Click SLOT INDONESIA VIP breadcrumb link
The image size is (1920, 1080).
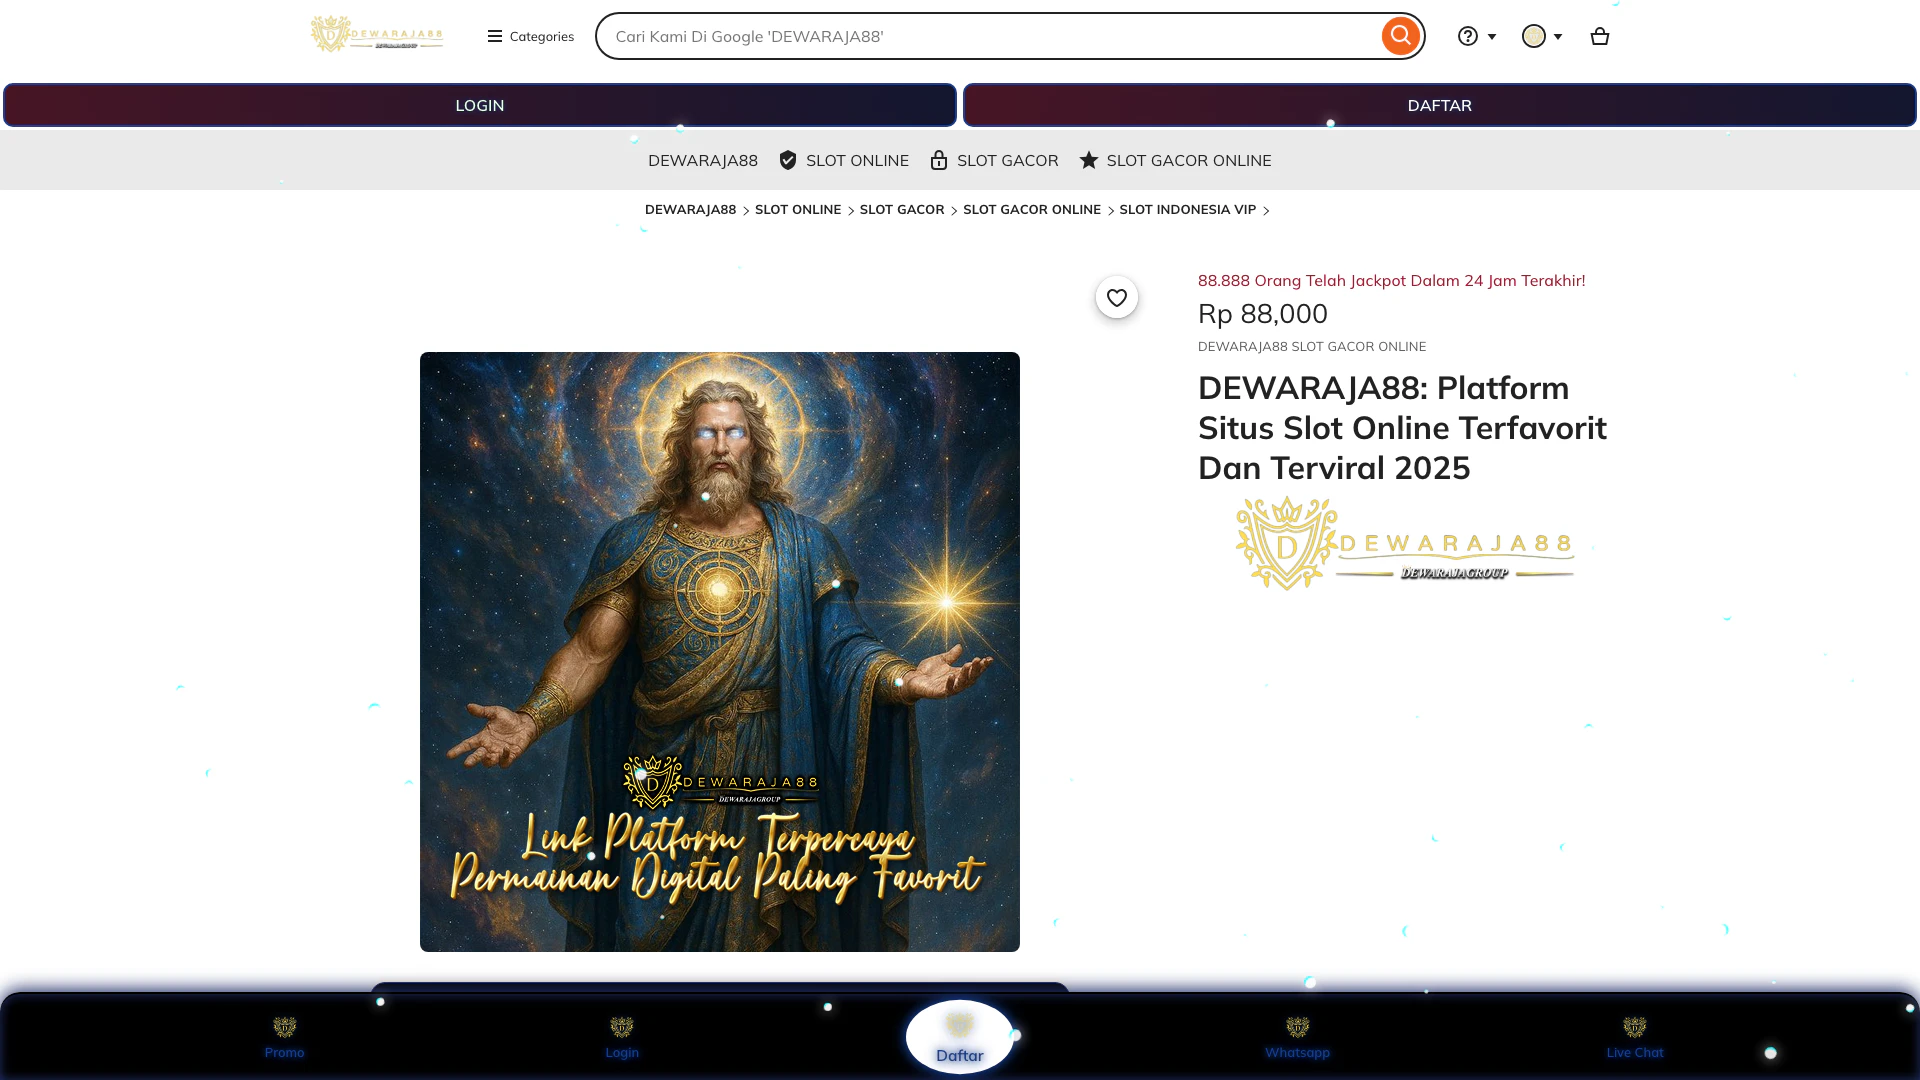coord(1187,210)
